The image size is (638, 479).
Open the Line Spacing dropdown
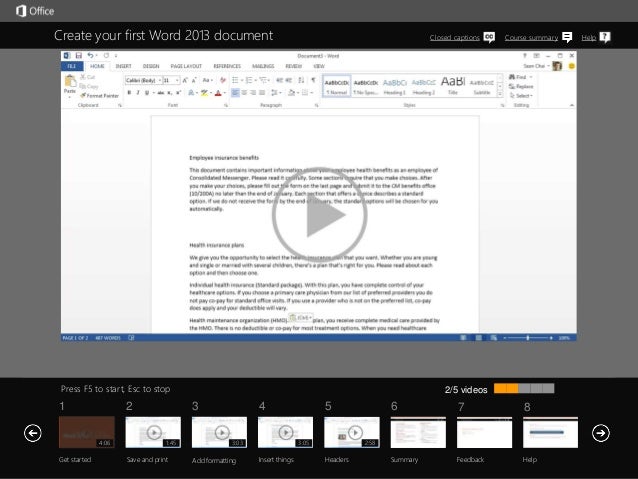click(275, 93)
